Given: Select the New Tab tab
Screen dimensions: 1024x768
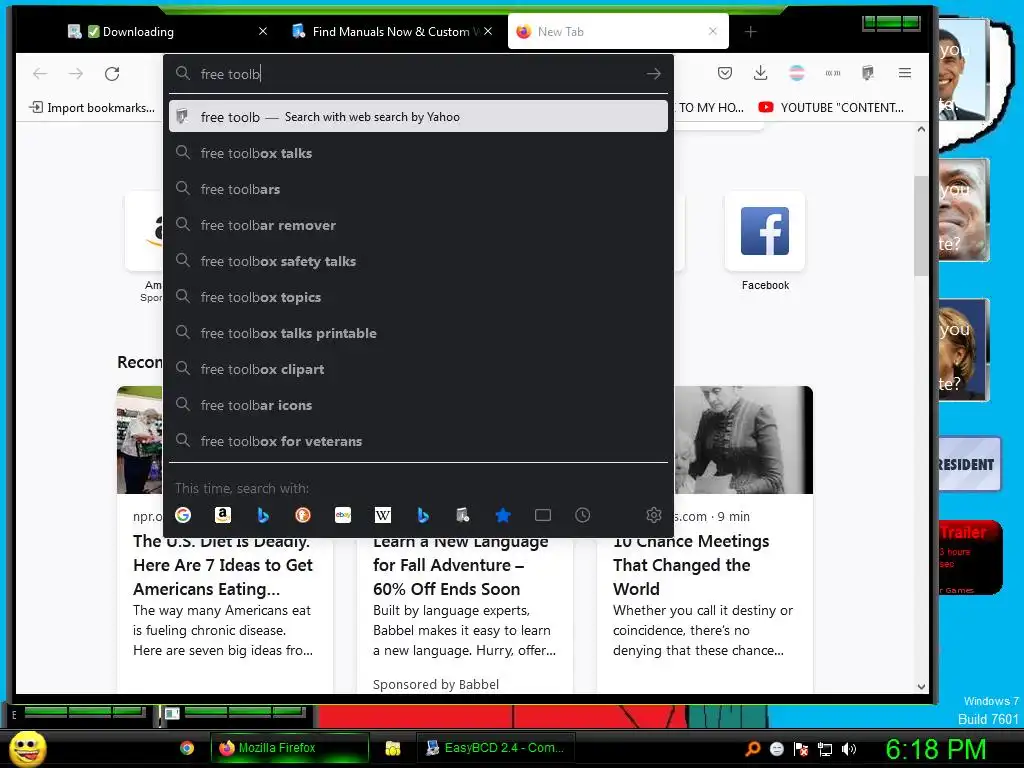Looking at the screenshot, I should pos(618,31).
